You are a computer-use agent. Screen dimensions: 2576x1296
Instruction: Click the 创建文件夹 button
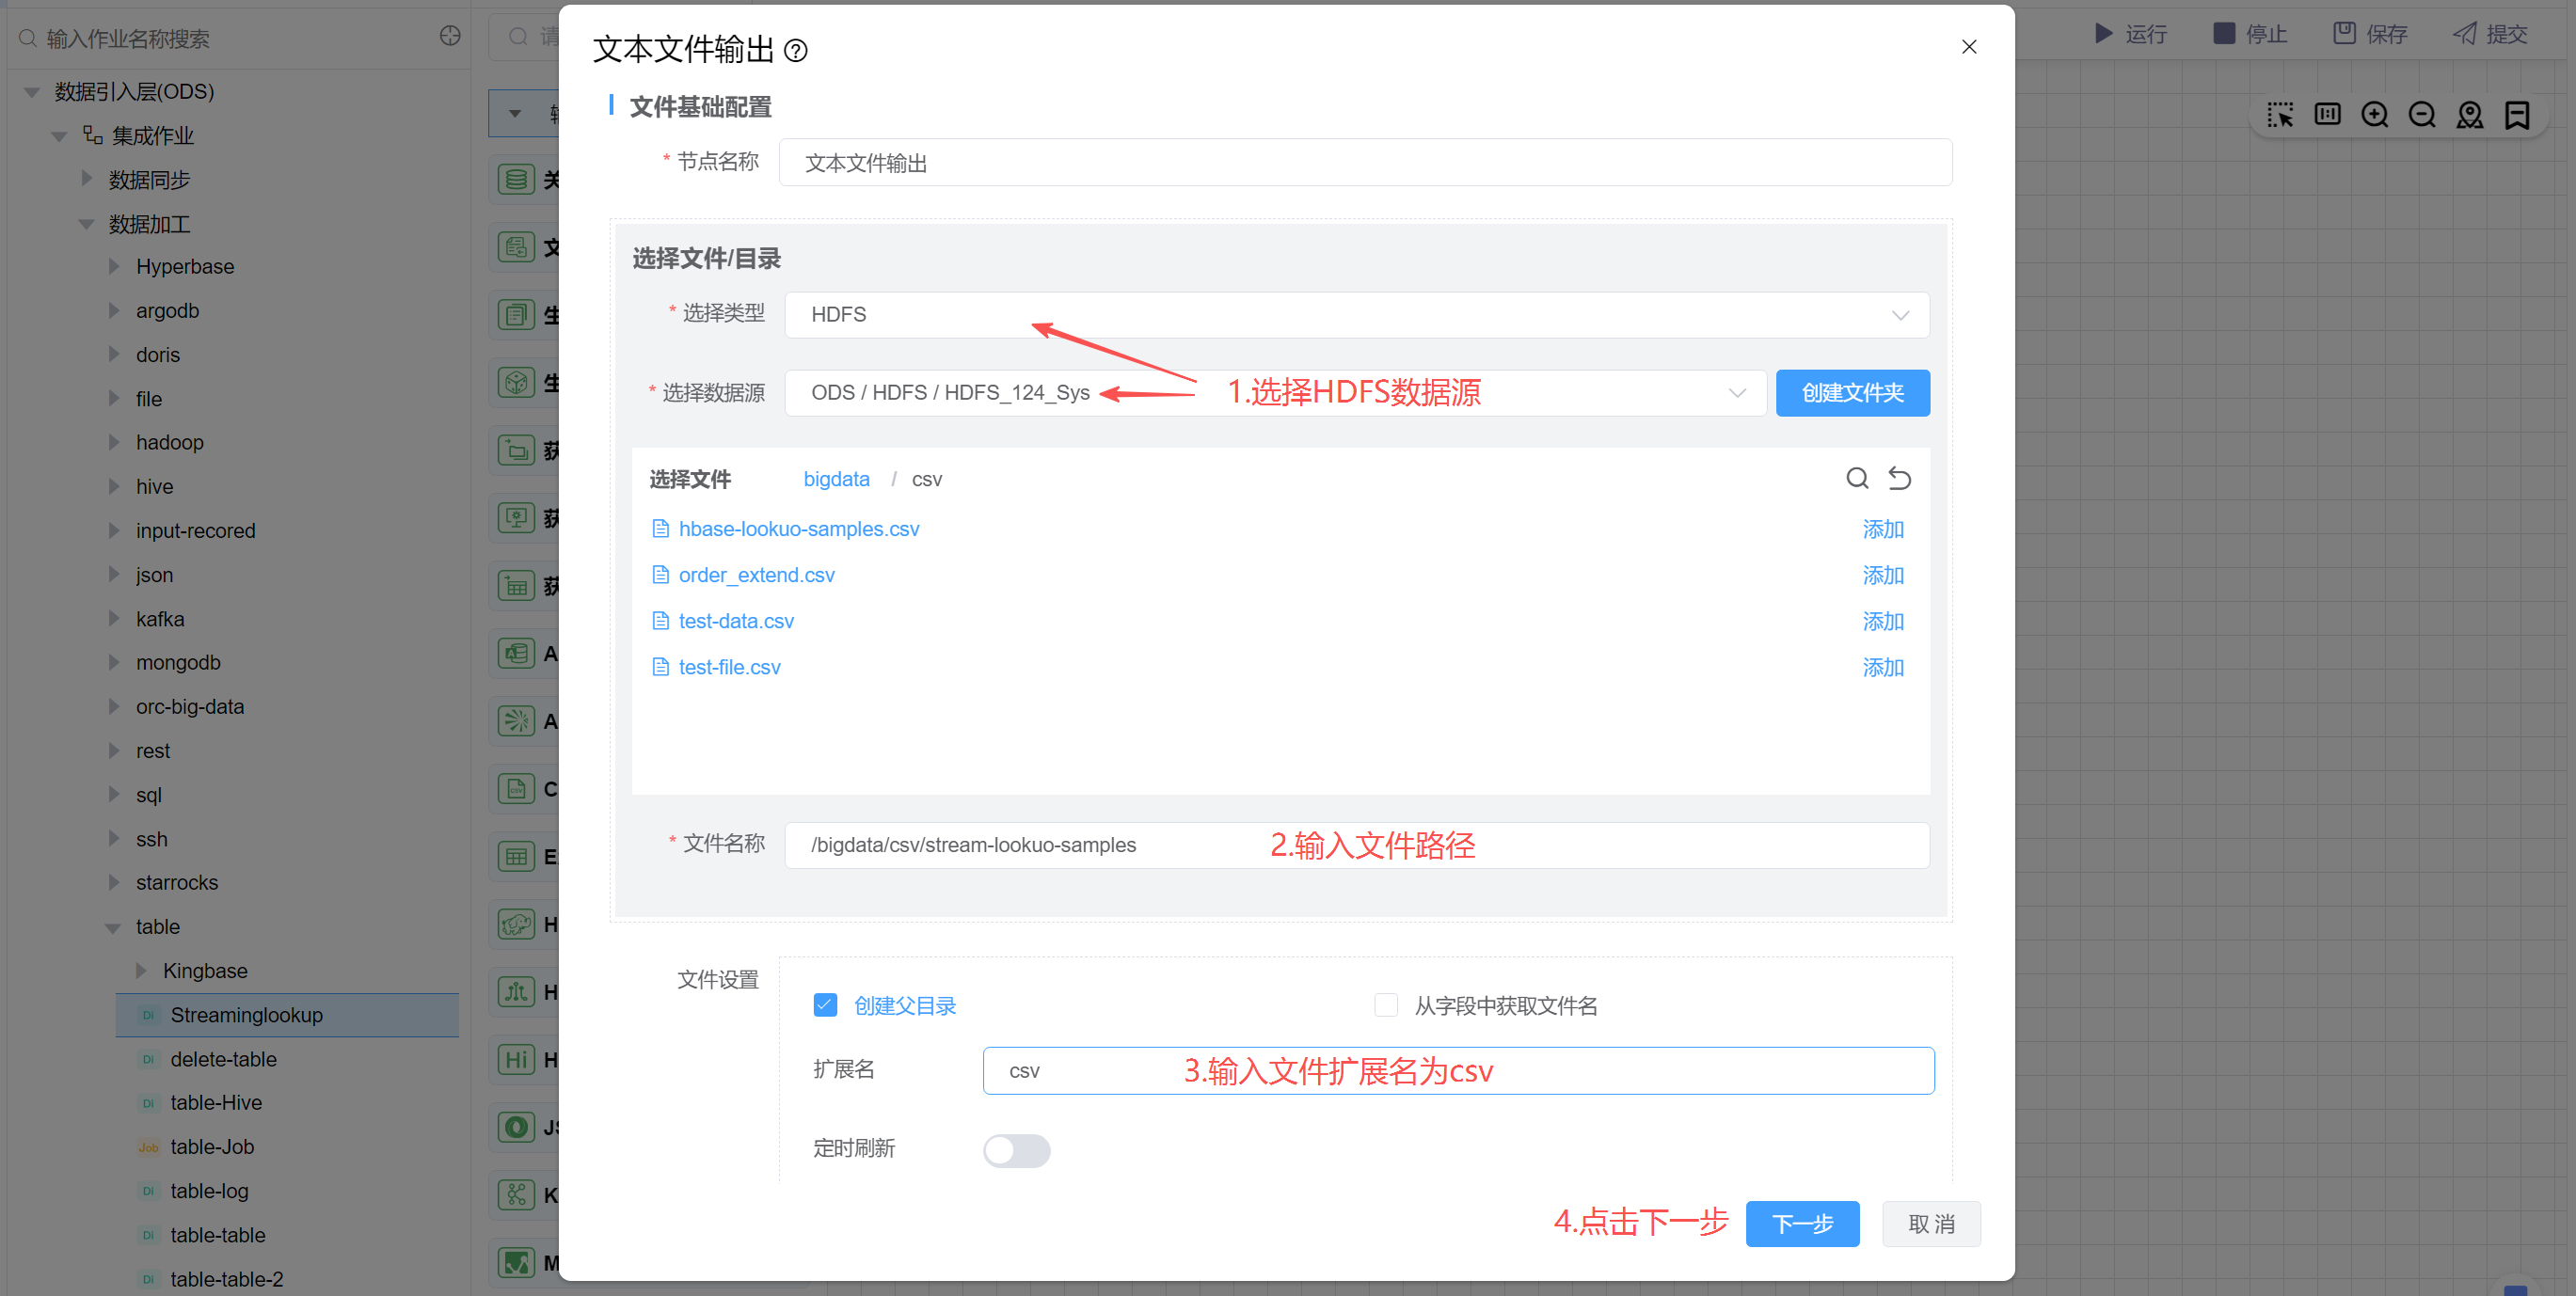pyautogui.click(x=1852, y=393)
